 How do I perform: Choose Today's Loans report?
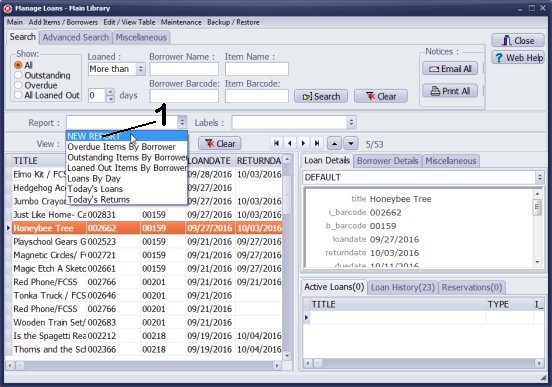tap(127, 189)
